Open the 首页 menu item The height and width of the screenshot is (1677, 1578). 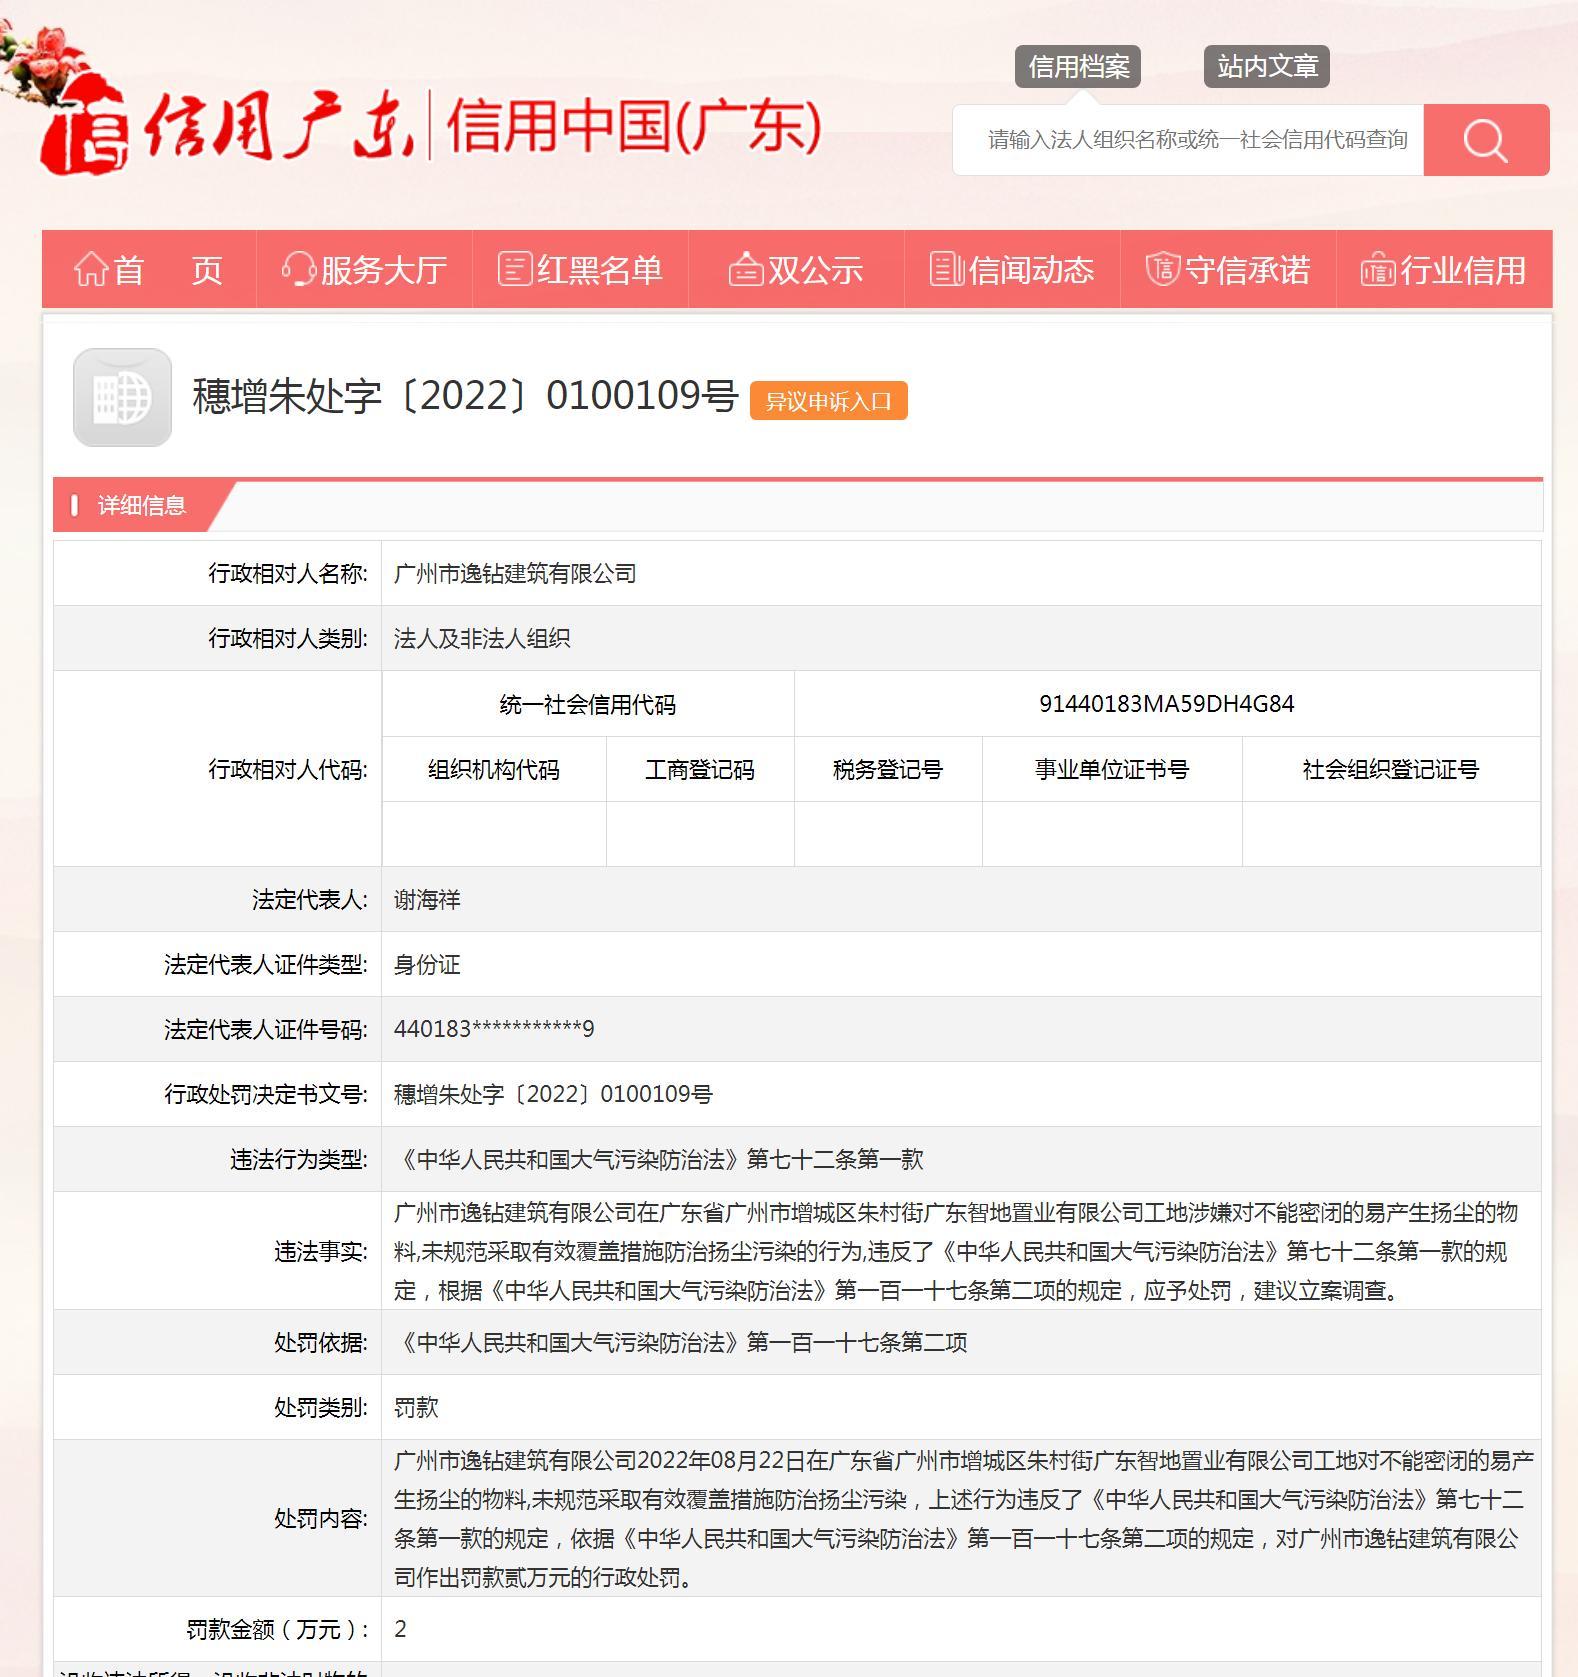click(x=149, y=269)
